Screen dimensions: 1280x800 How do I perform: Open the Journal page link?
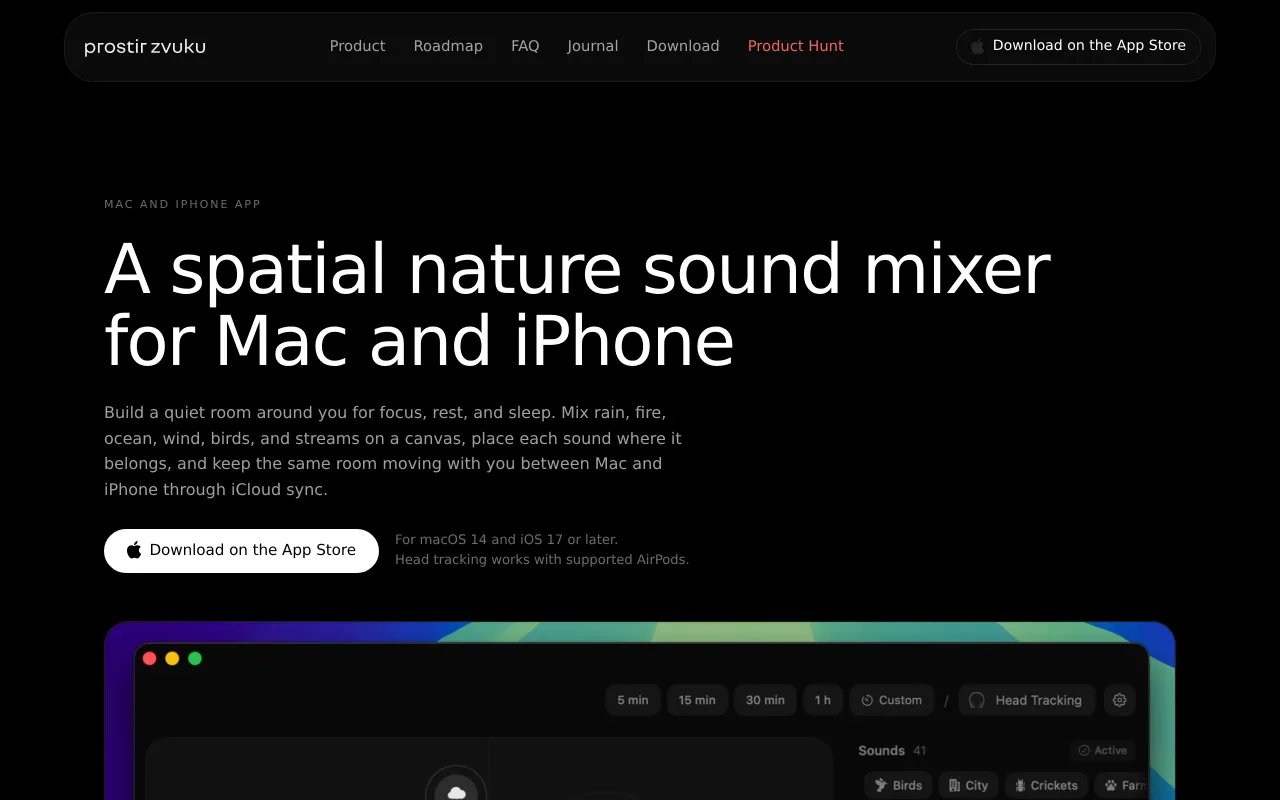coord(593,46)
